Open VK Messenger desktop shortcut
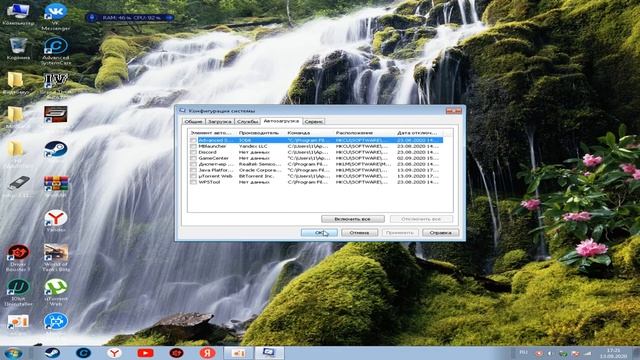Image resolution: width=640 pixels, height=360 pixels. (56, 16)
